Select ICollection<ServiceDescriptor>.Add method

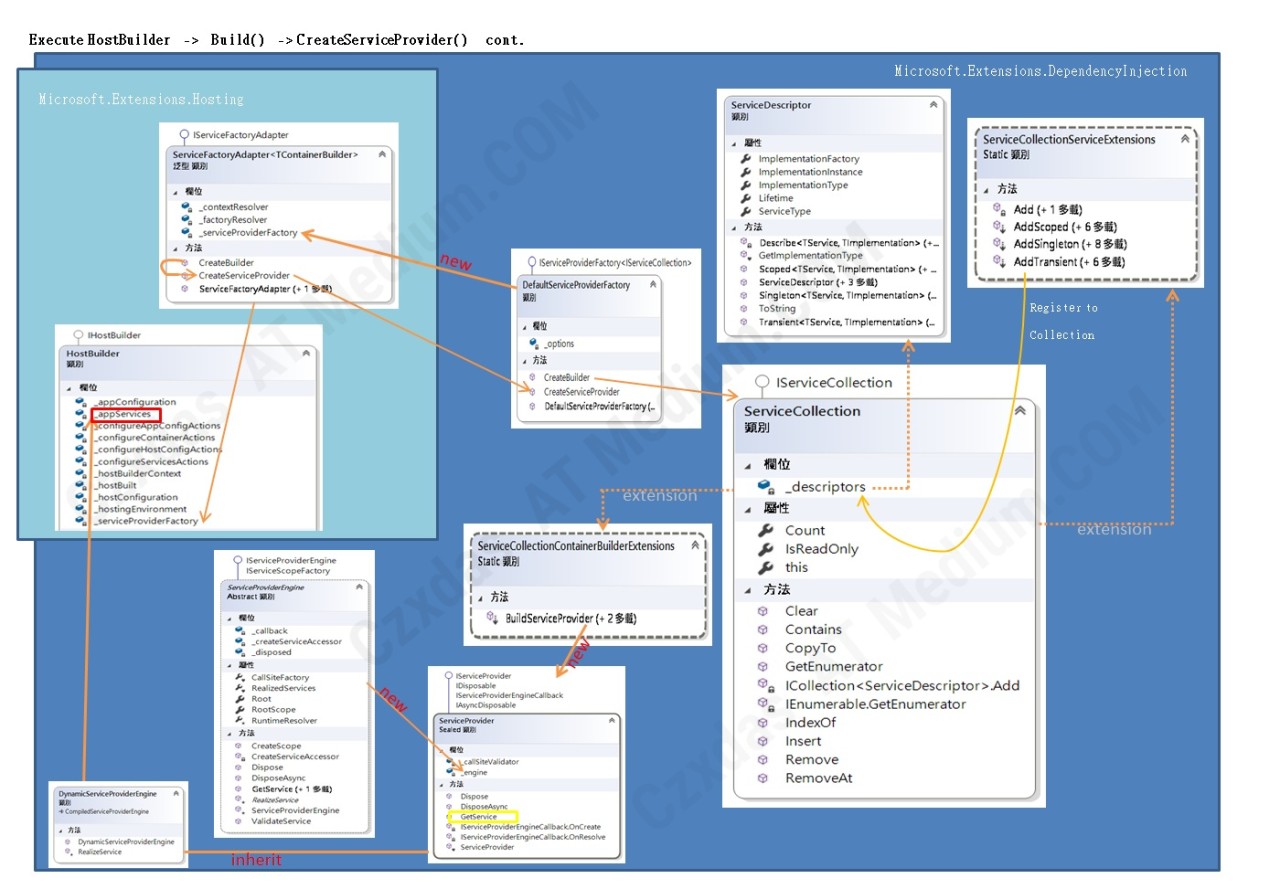tap(902, 685)
